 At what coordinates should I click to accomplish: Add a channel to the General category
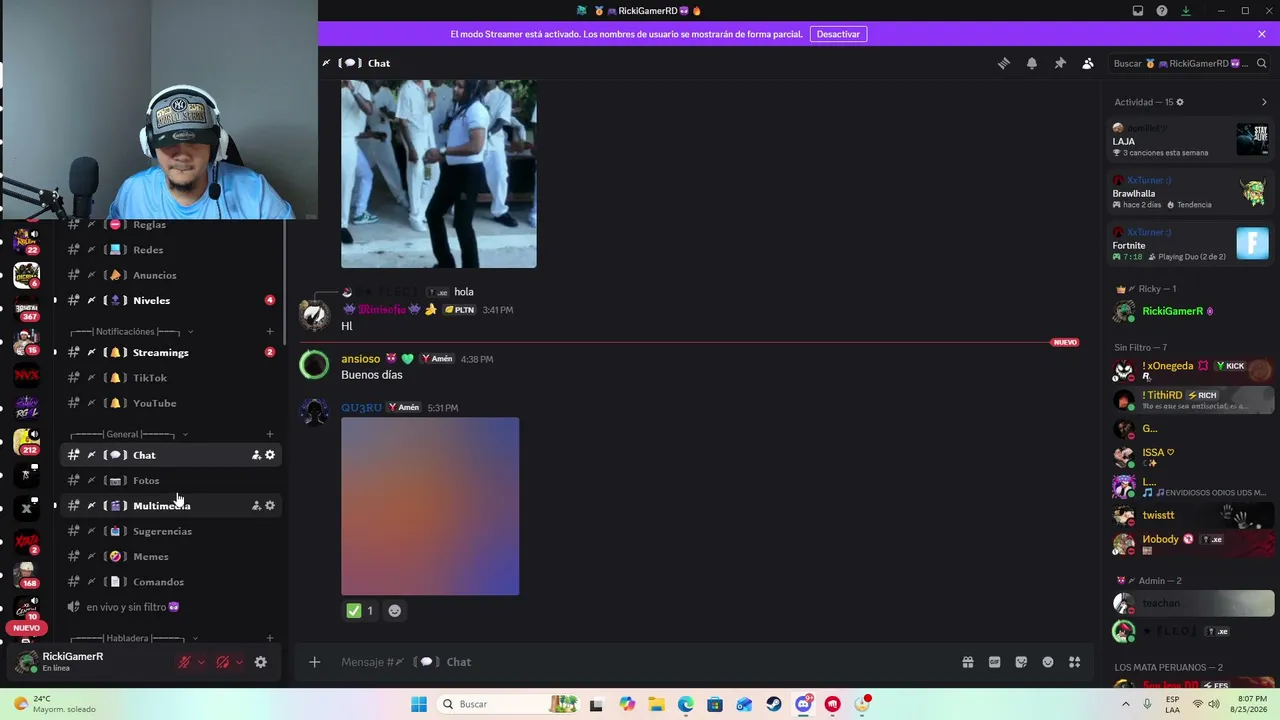tap(270, 434)
